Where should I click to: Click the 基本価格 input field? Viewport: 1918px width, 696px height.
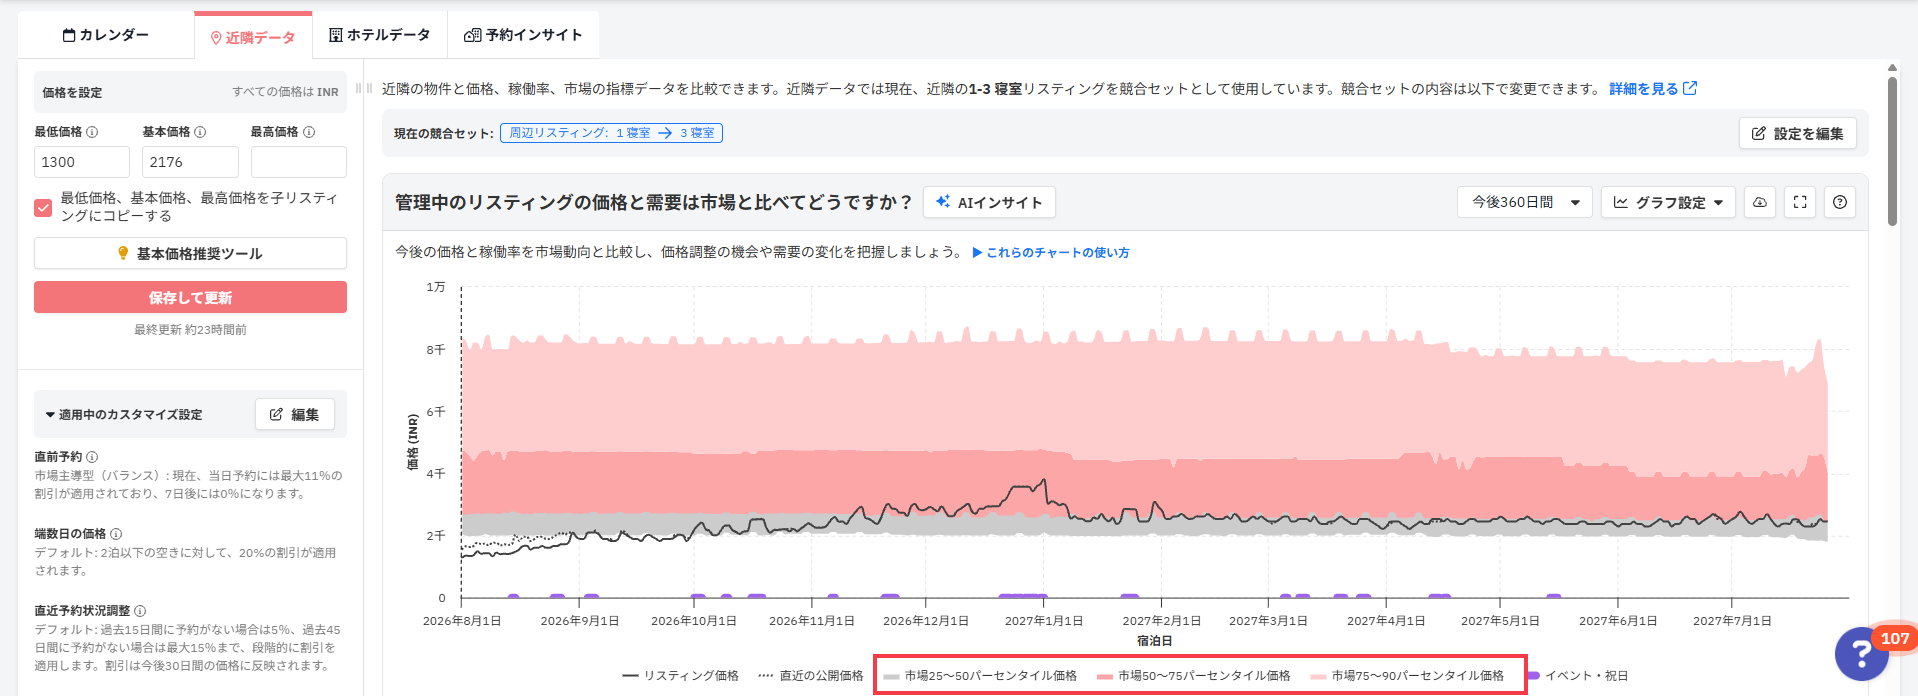(190, 162)
